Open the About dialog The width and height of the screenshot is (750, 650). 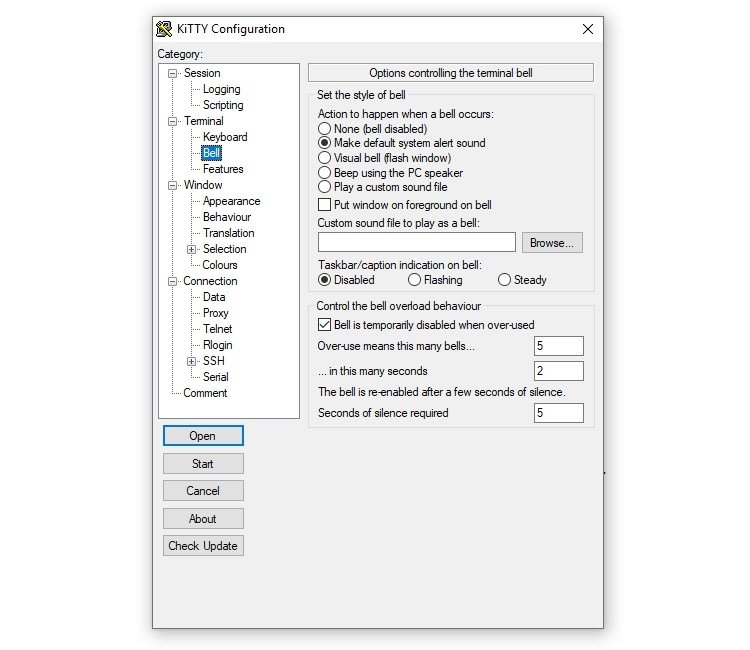(x=203, y=518)
